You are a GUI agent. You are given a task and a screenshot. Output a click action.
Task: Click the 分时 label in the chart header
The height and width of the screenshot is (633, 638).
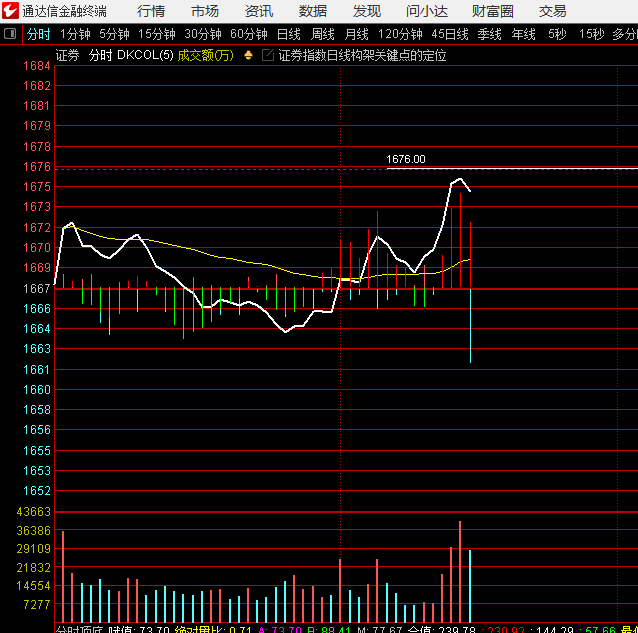click(100, 55)
